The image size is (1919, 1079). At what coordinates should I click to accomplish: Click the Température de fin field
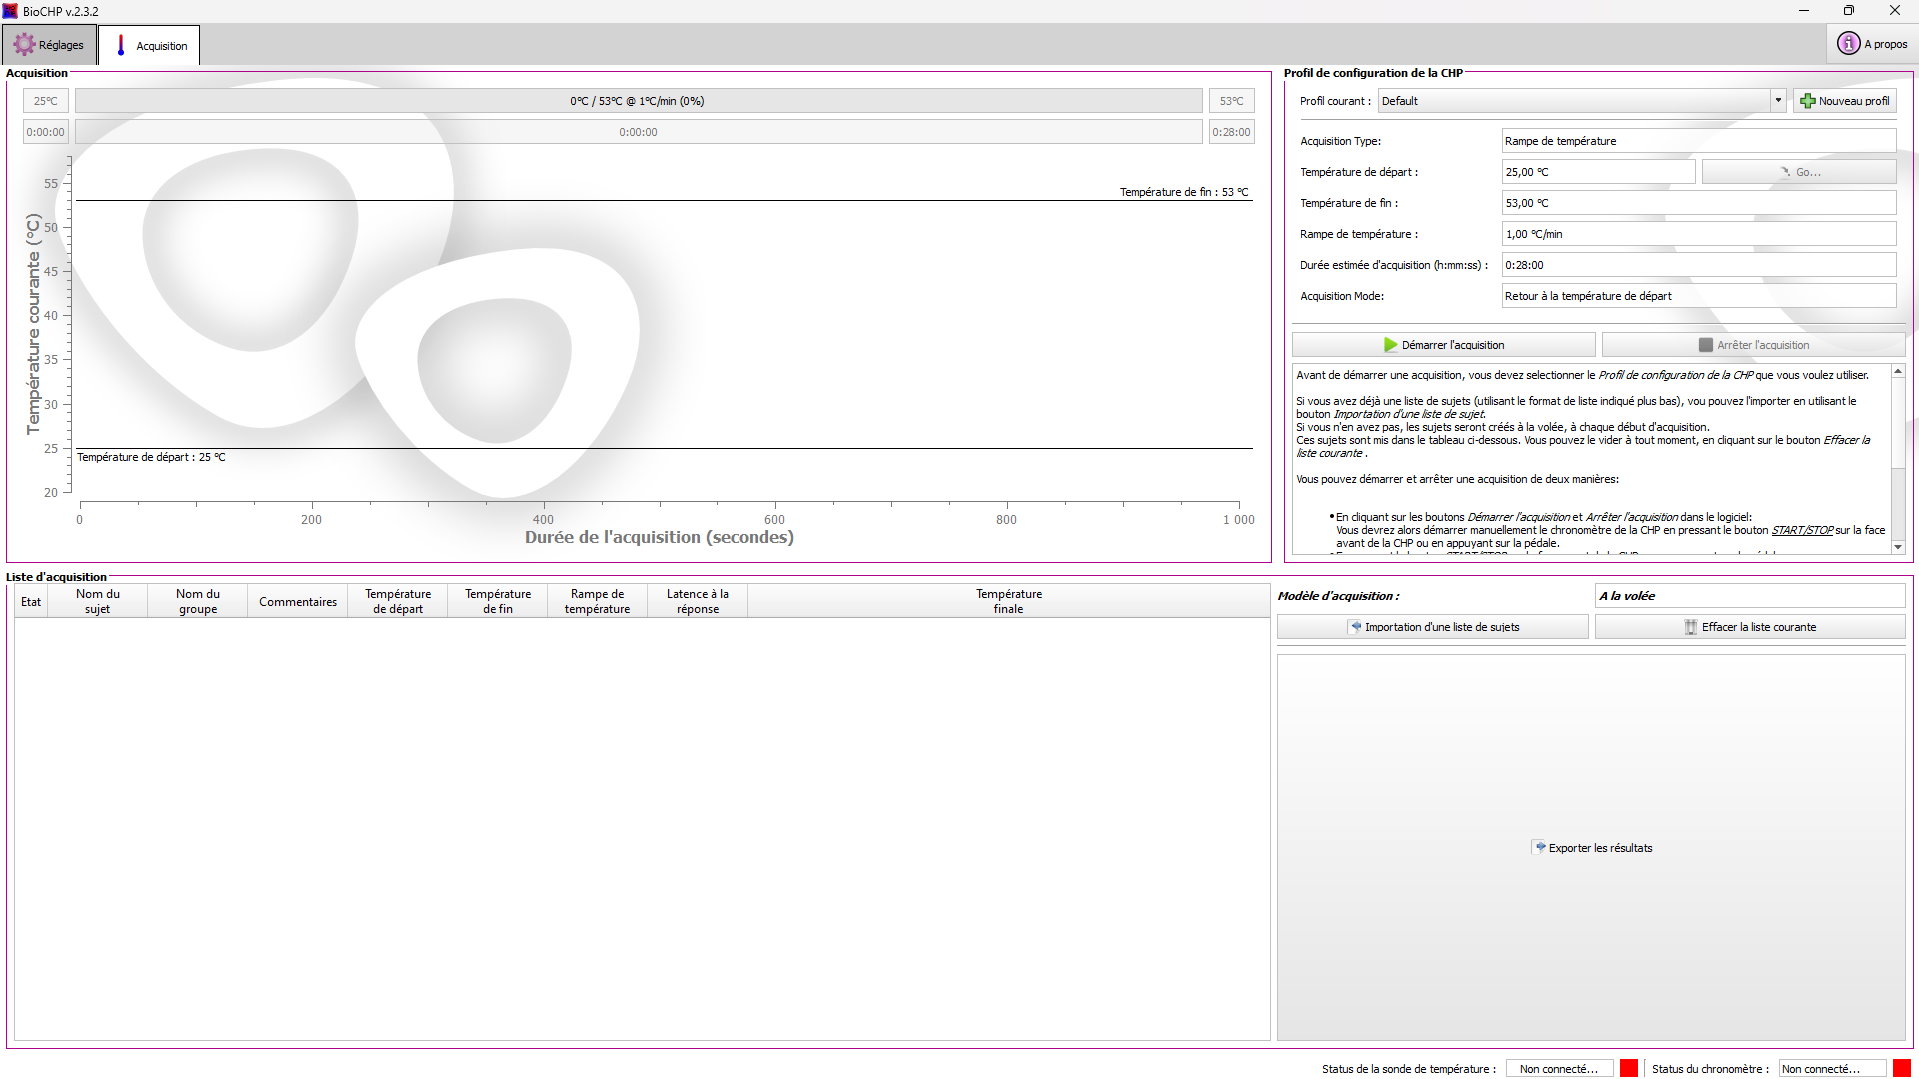click(x=1697, y=203)
